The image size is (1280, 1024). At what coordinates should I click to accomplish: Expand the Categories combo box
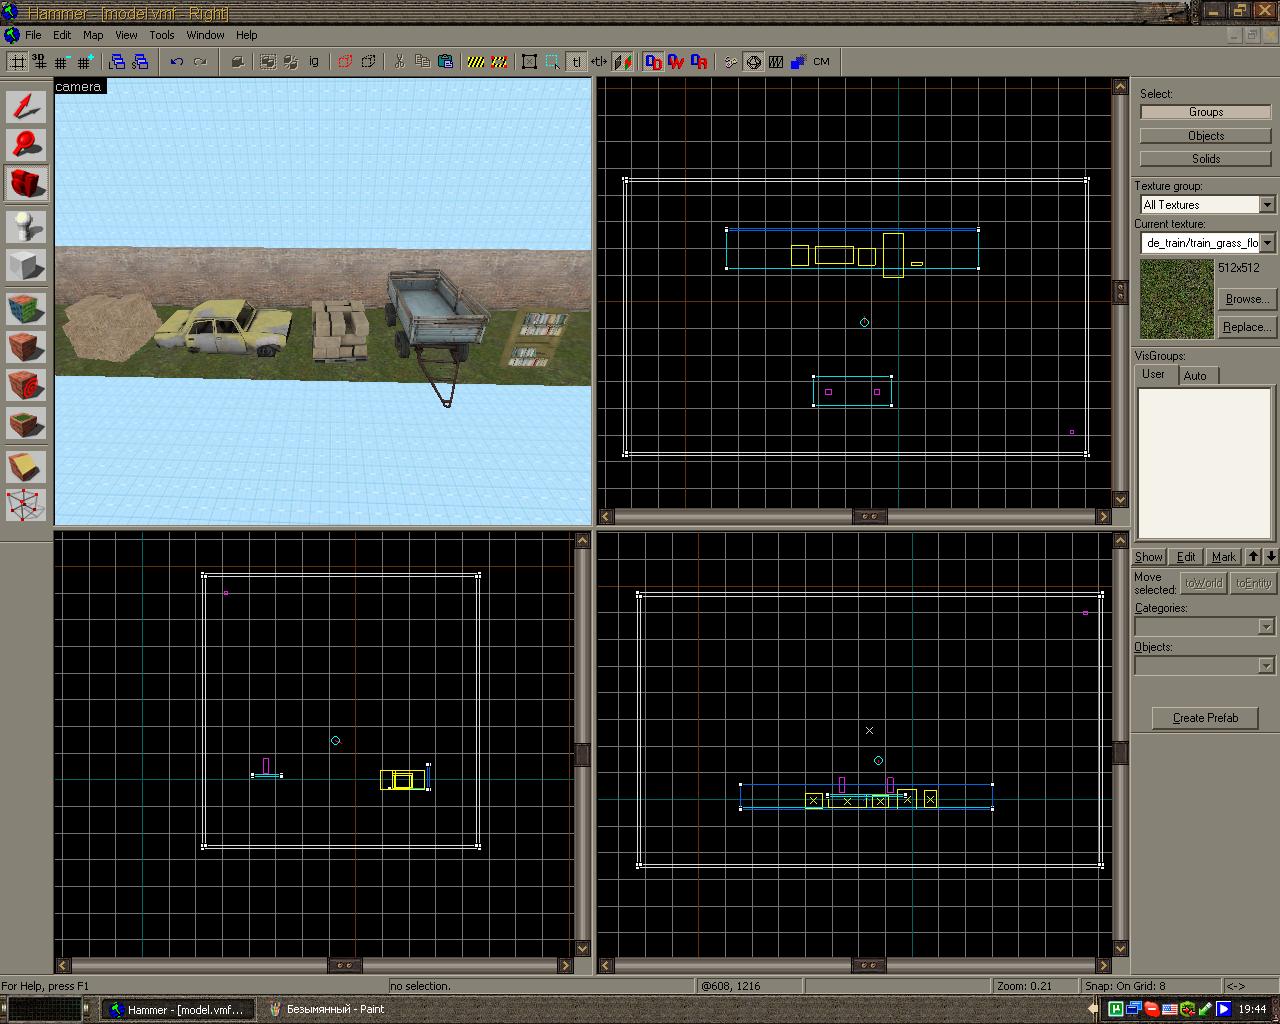pyautogui.click(x=1265, y=627)
